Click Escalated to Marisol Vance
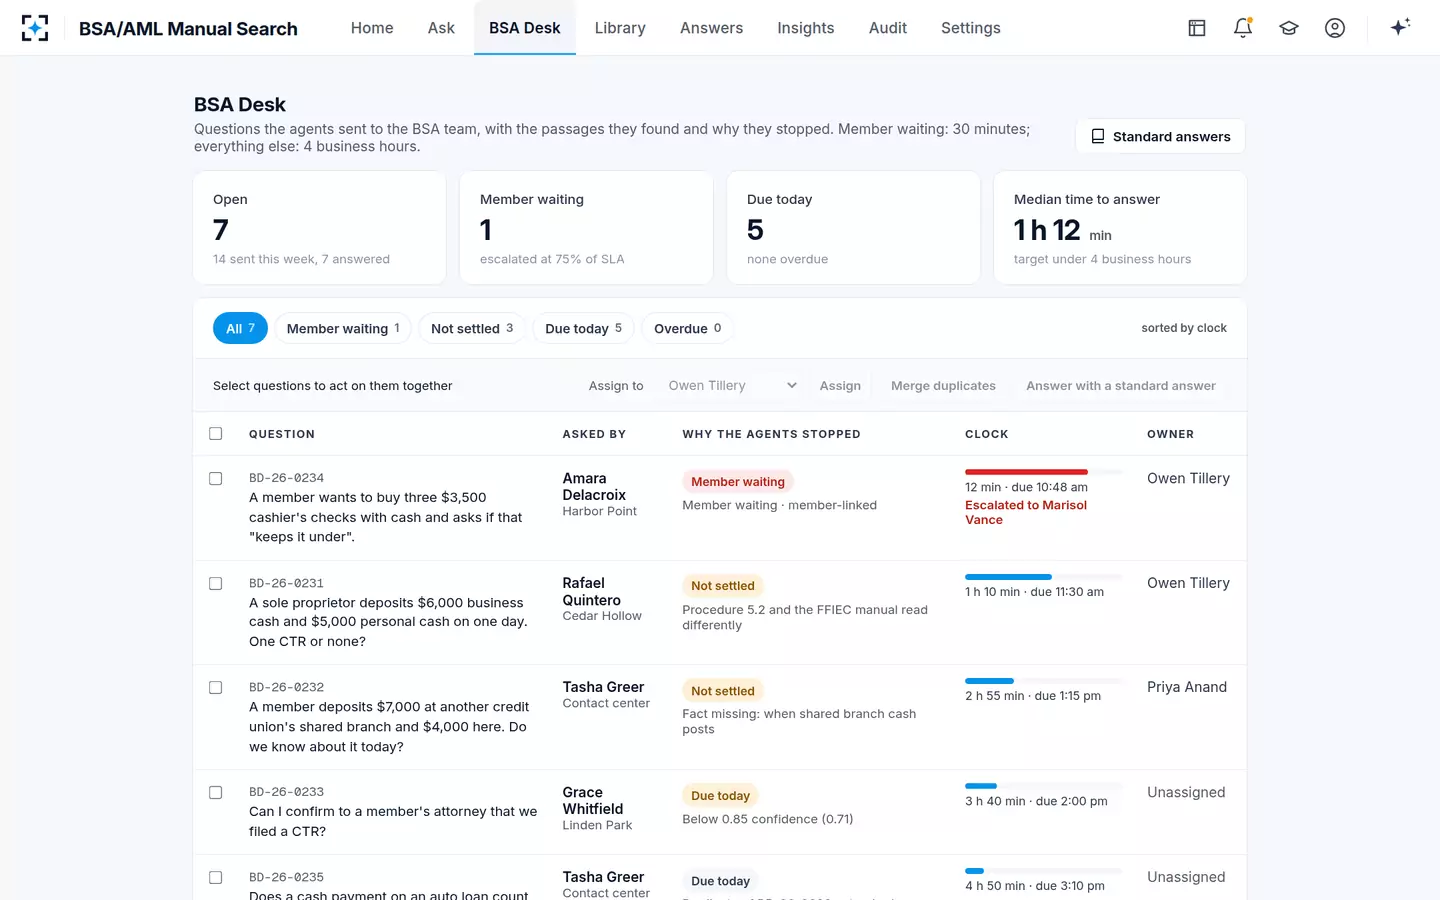This screenshot has width=1440, height=900. (1026, 513)
